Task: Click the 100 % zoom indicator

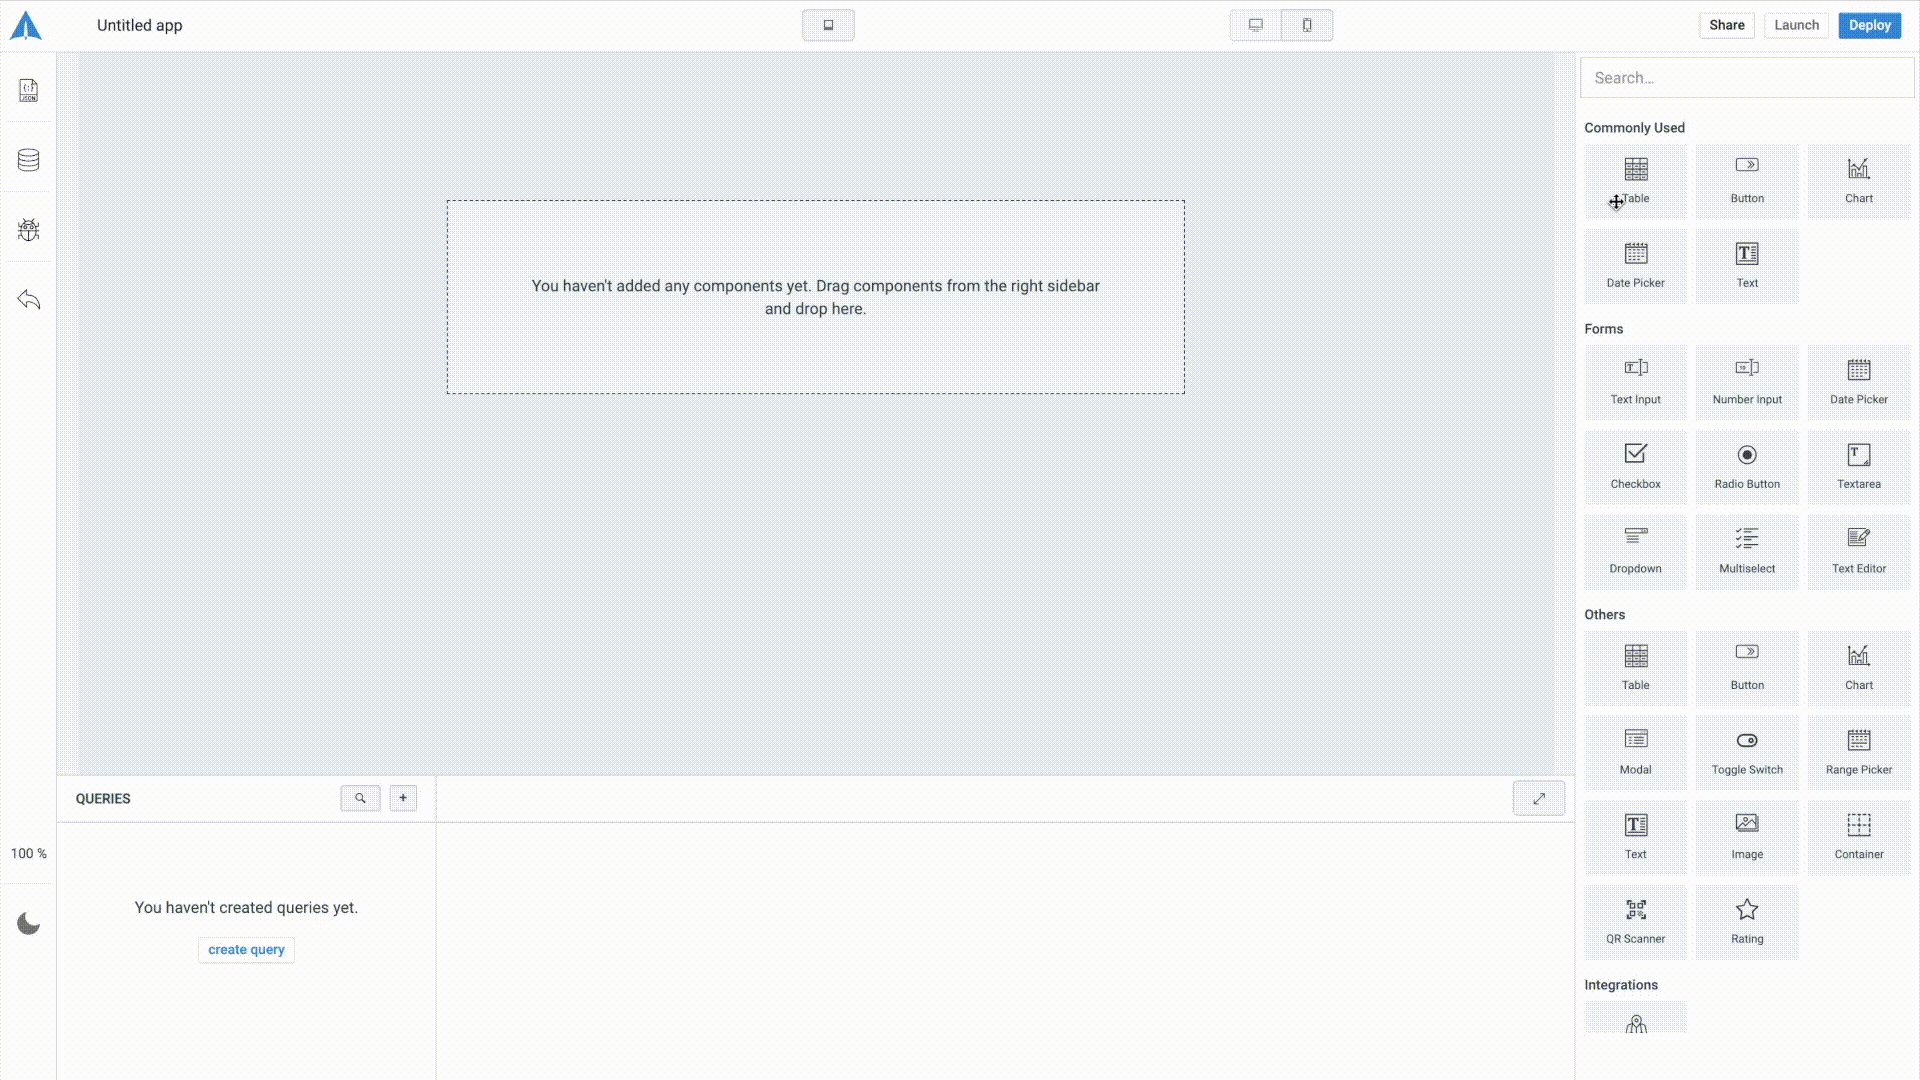Action: point(28,853)
